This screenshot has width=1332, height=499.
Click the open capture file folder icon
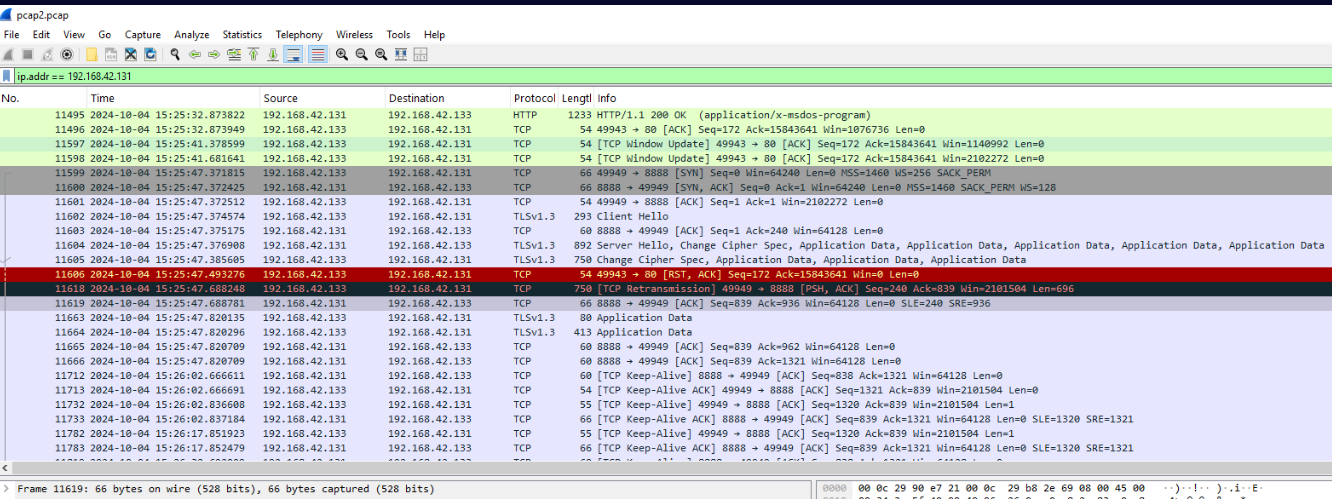tap(92, 54)
